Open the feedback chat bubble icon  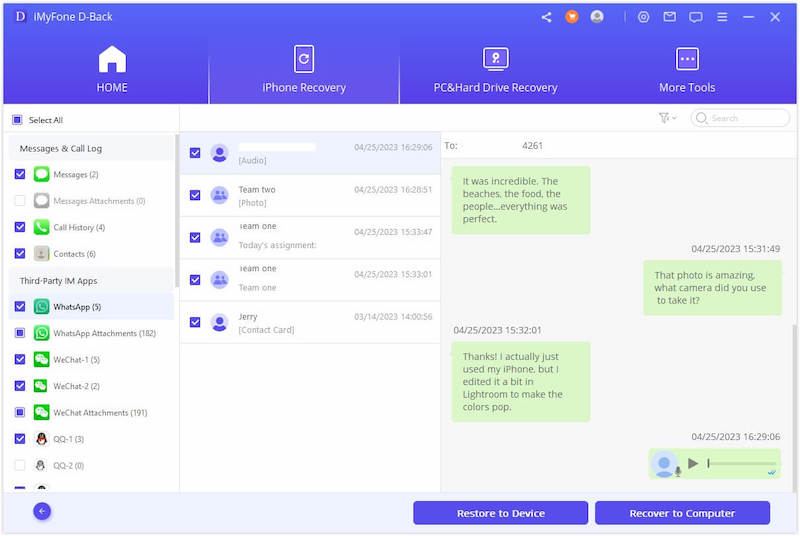click(x=696, y=17)
